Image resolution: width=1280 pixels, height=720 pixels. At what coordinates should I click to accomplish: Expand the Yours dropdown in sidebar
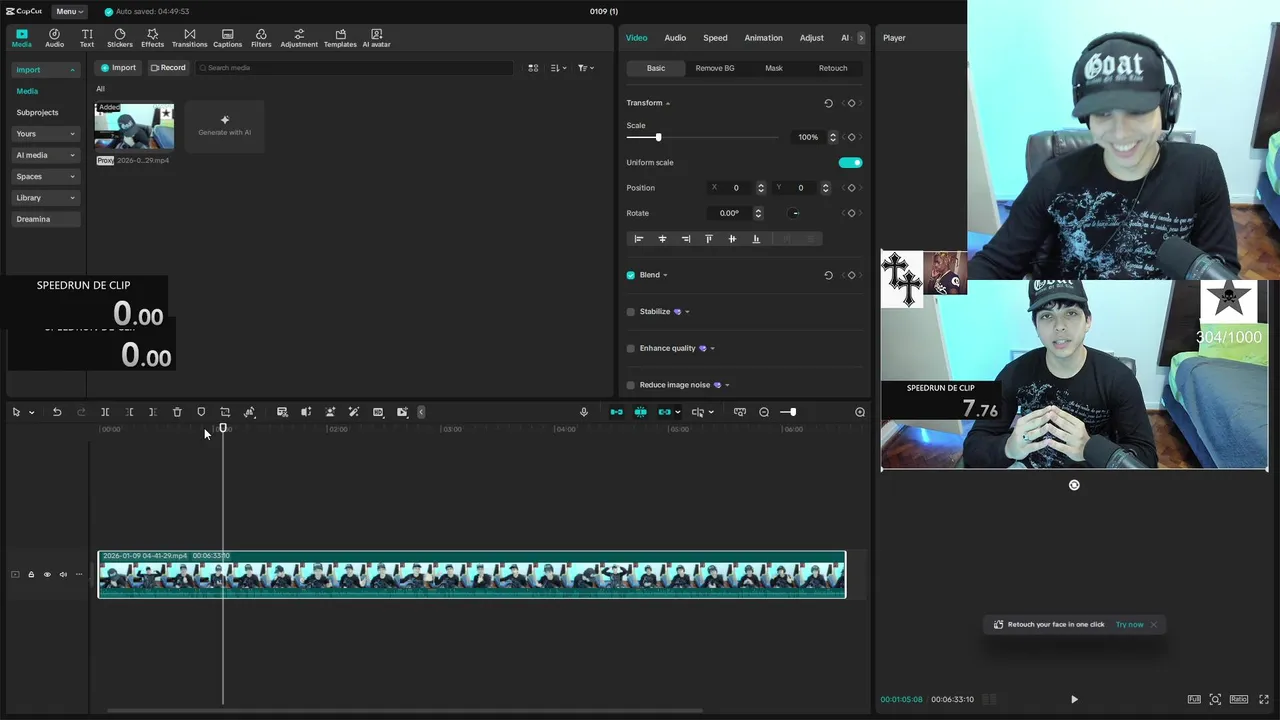pos(72,134)
